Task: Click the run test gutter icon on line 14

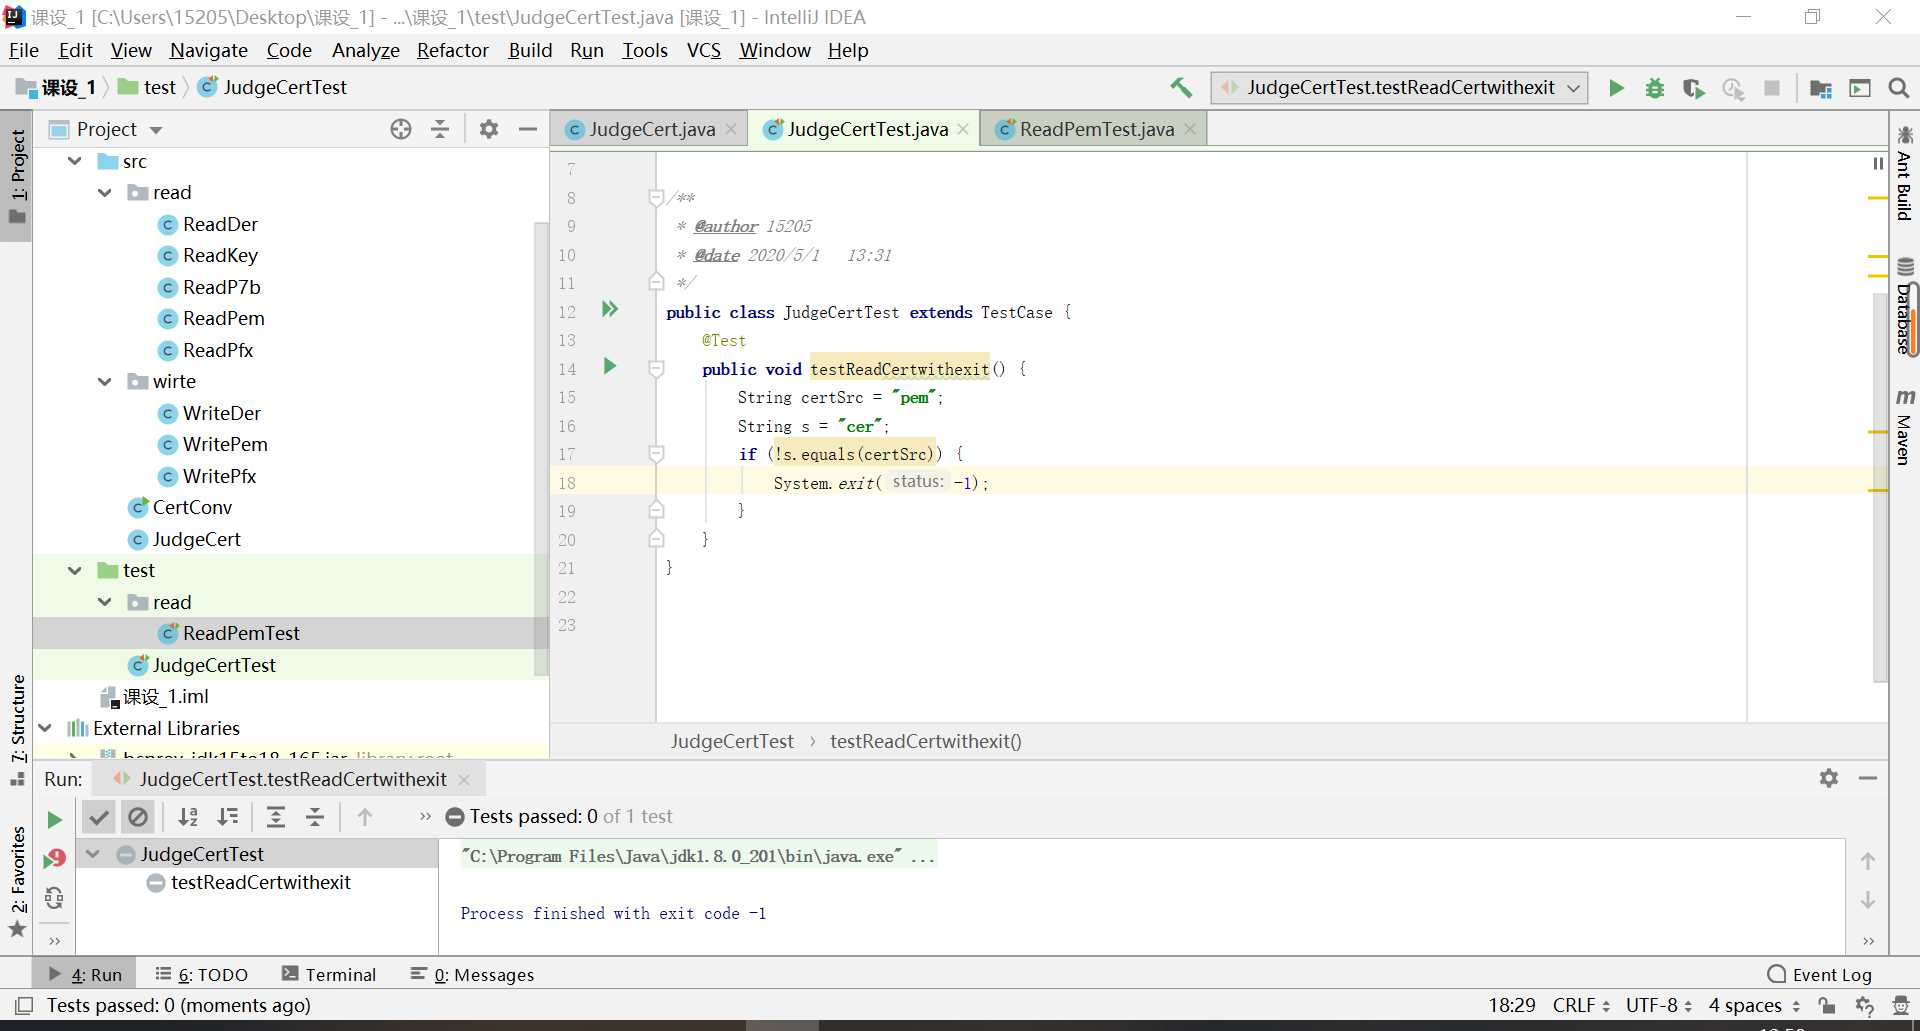Action: 610,366
